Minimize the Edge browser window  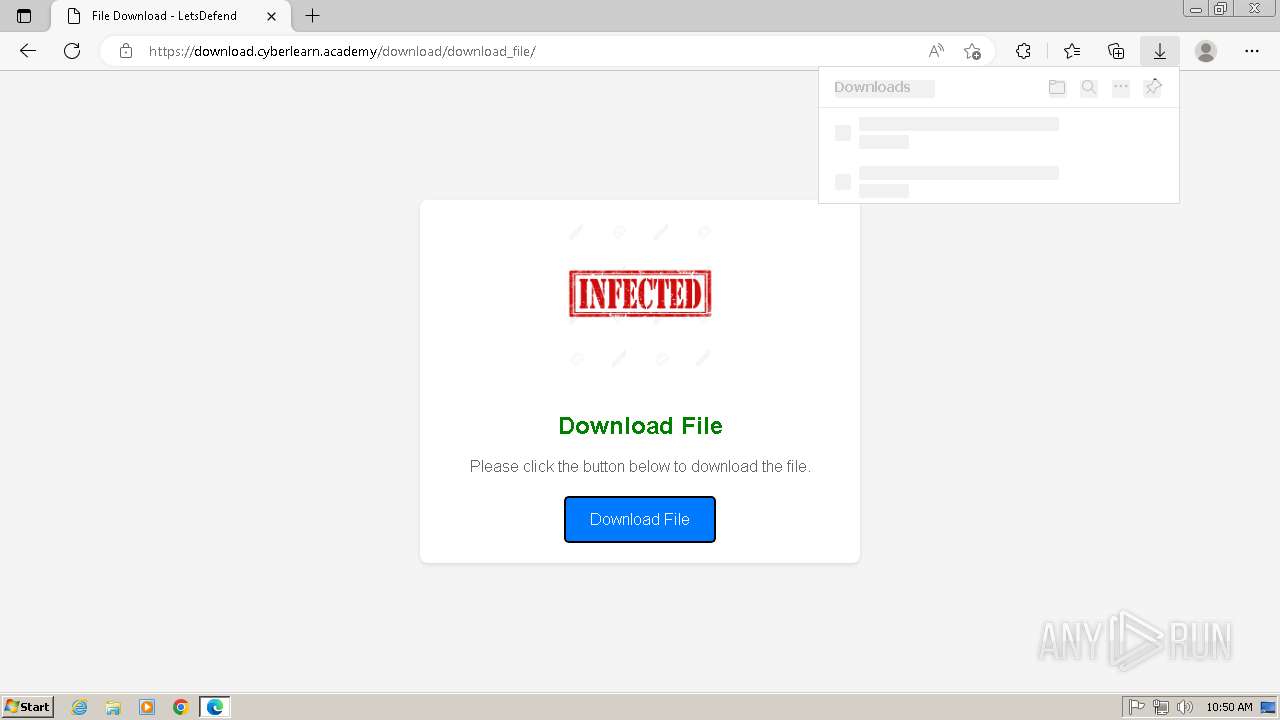[1196, 9]
